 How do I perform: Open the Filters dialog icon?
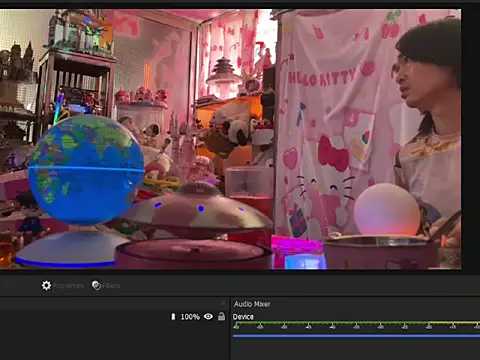click(96, 285)
